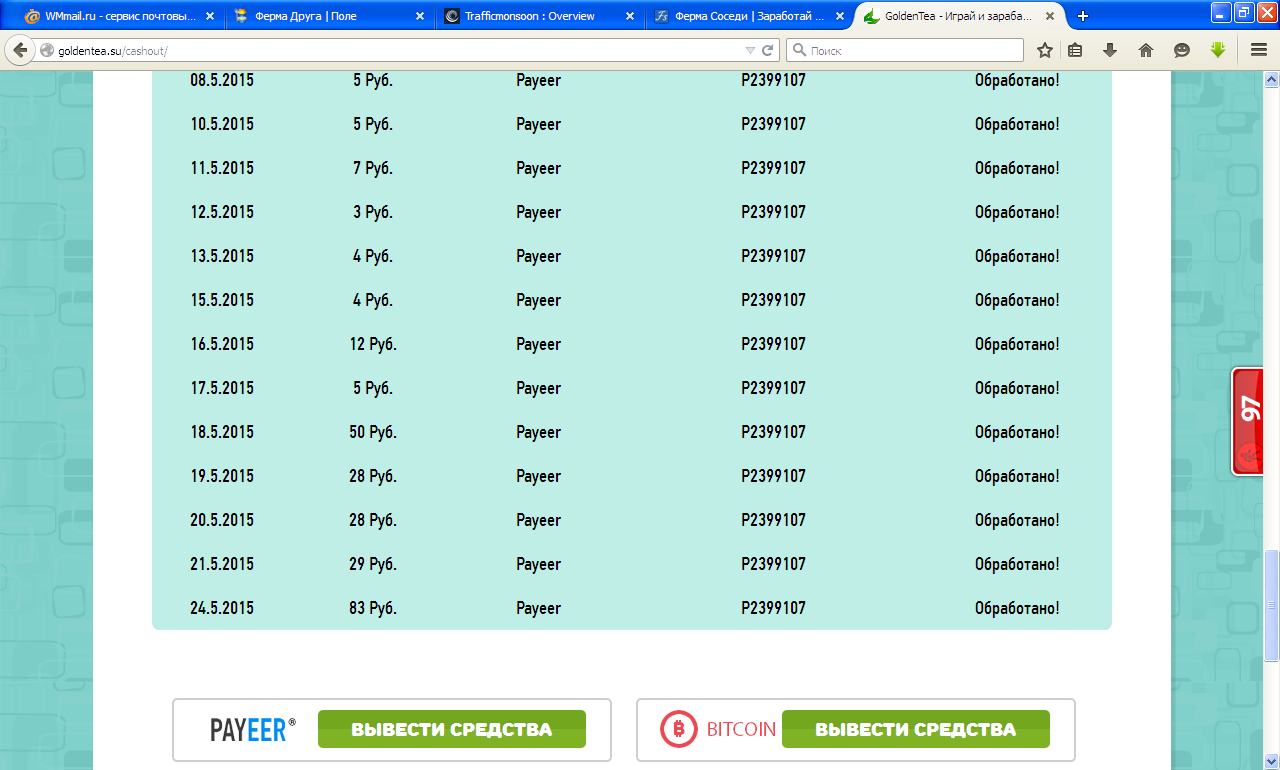Select the date 16.5.2015
This screenshot has height=770, width=1280.
[x=222, y=344]
